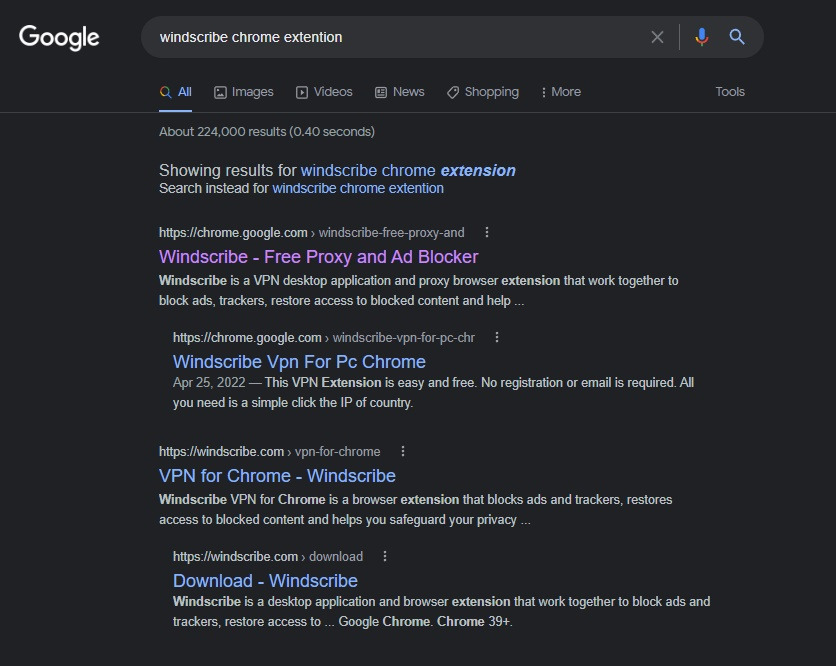Switch to the Videos tab

click(x=324, y=92)
